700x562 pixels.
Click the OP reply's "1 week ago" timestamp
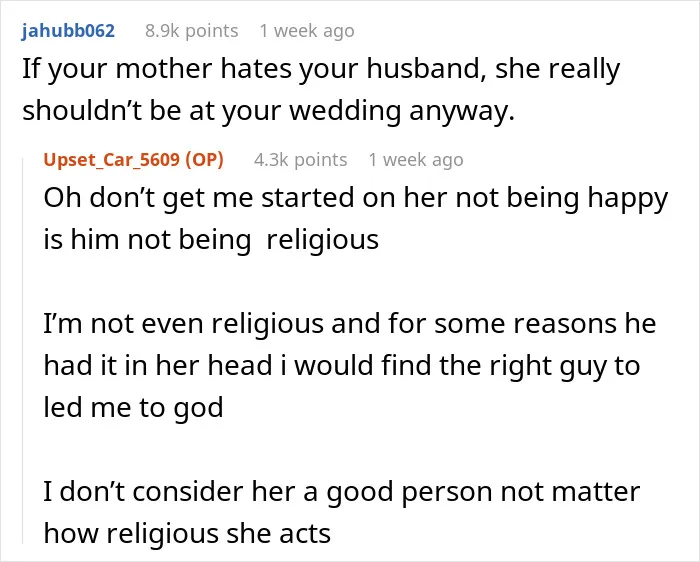coord(416,159)
